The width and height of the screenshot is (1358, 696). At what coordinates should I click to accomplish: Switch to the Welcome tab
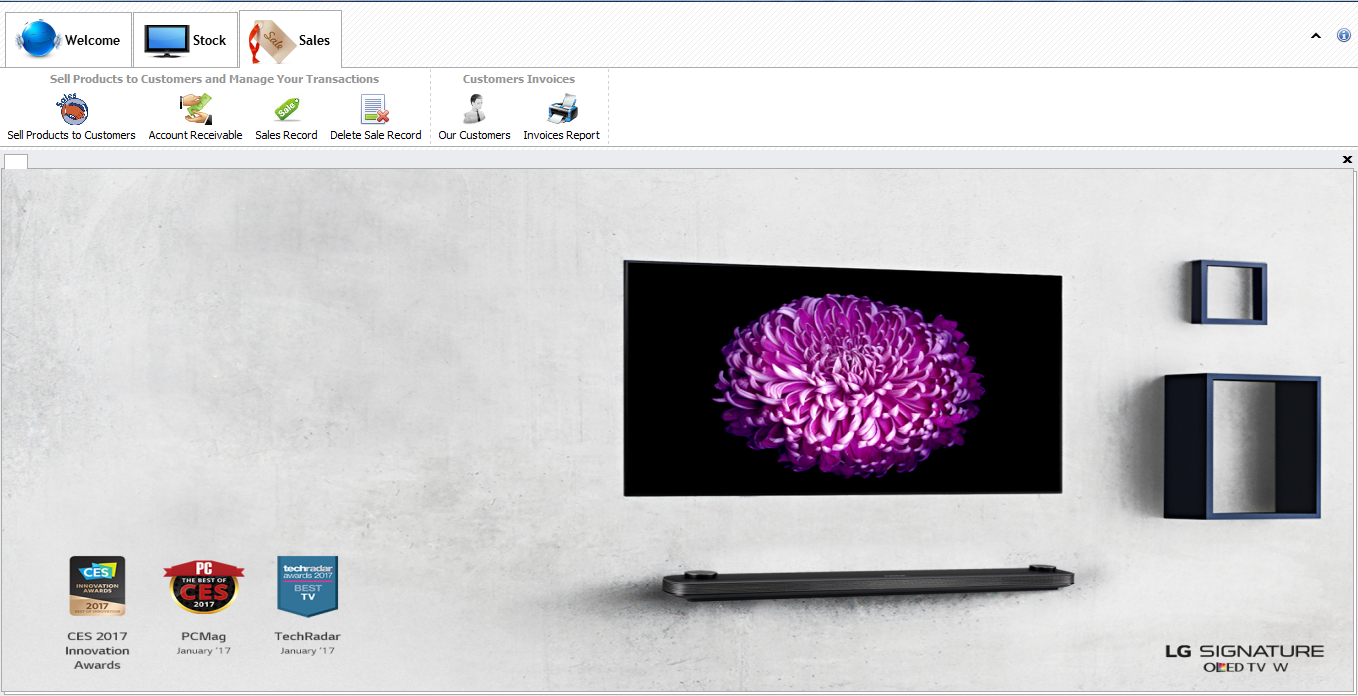point(68,40)
